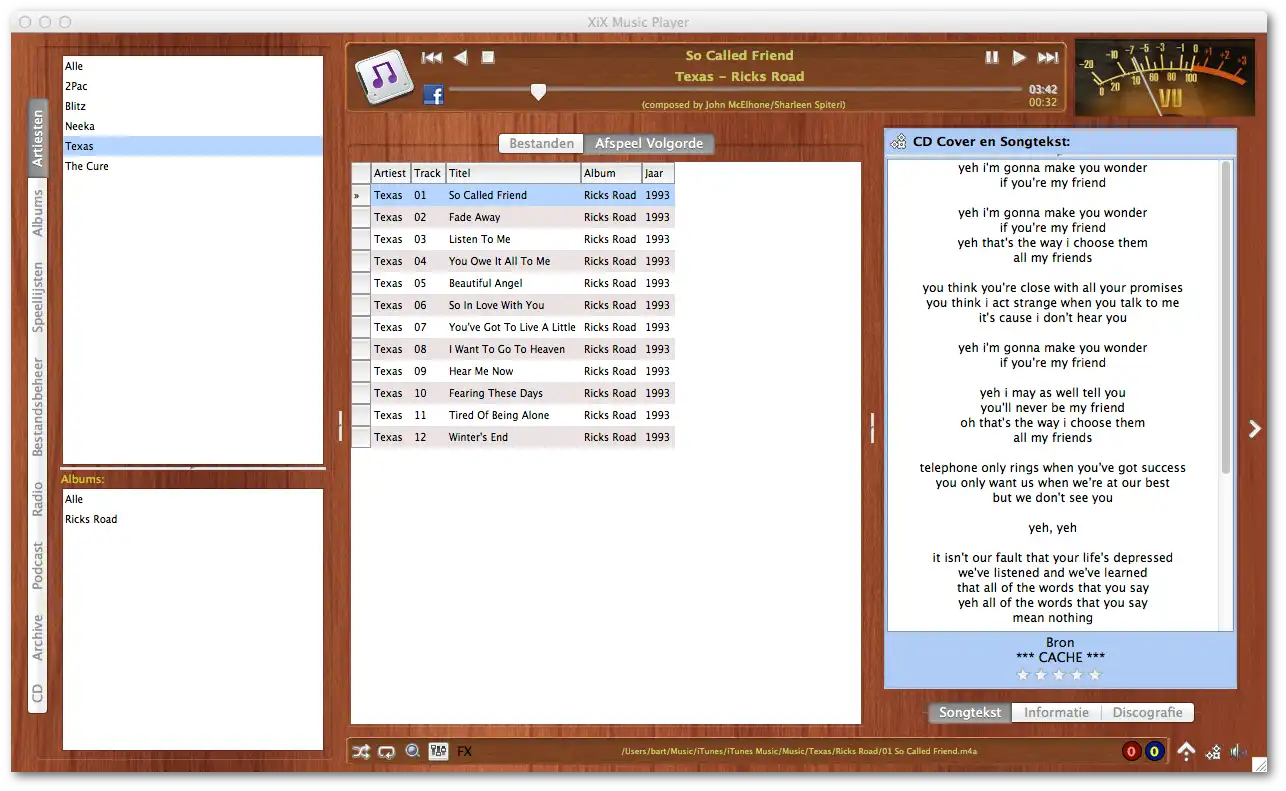Select the track Listen To Me
The height and width of the screenshot is (791, 1286).
click(513, 239)
